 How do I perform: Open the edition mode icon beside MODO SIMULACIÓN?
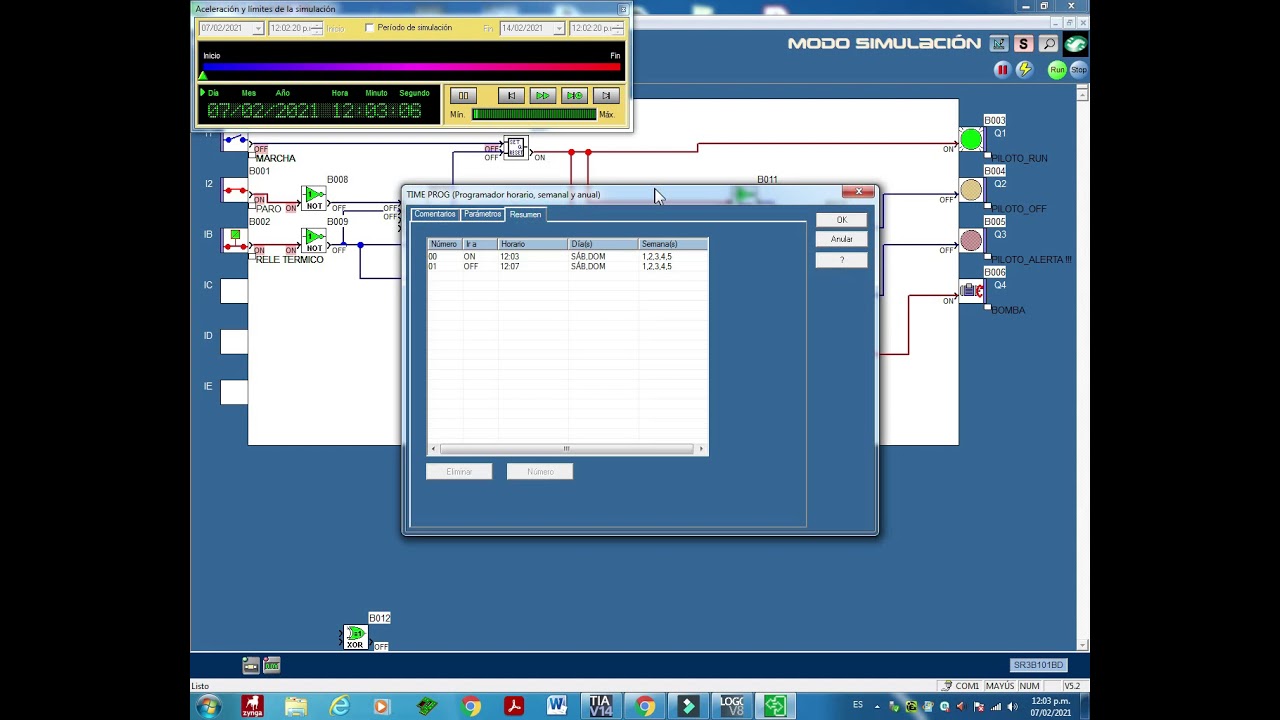(x=999, y=44)
